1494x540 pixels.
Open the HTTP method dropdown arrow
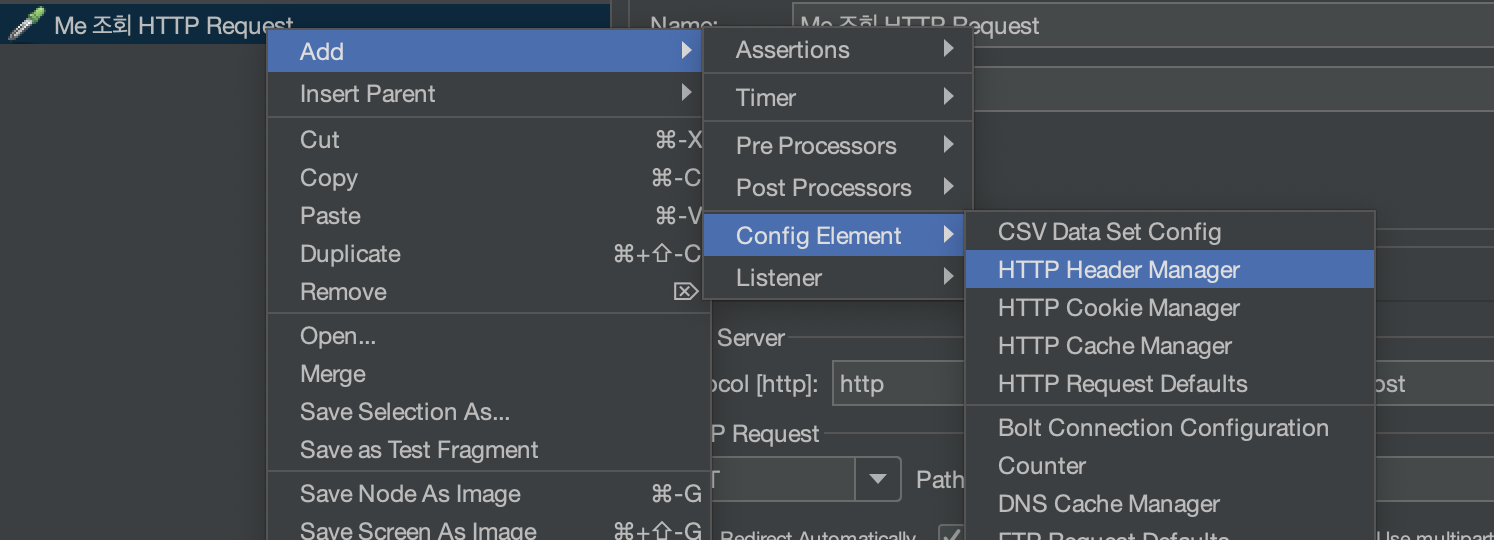pyautogui.click(x=877, y=479)
